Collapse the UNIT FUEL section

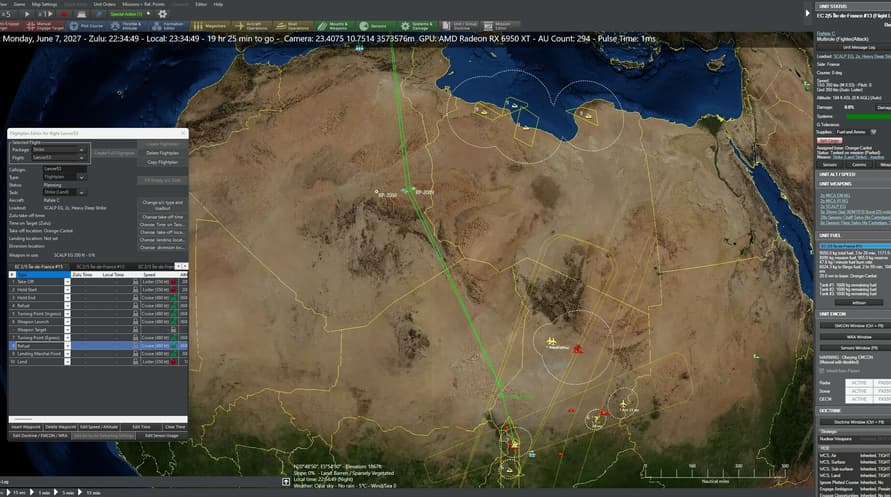tap(853, 235)
